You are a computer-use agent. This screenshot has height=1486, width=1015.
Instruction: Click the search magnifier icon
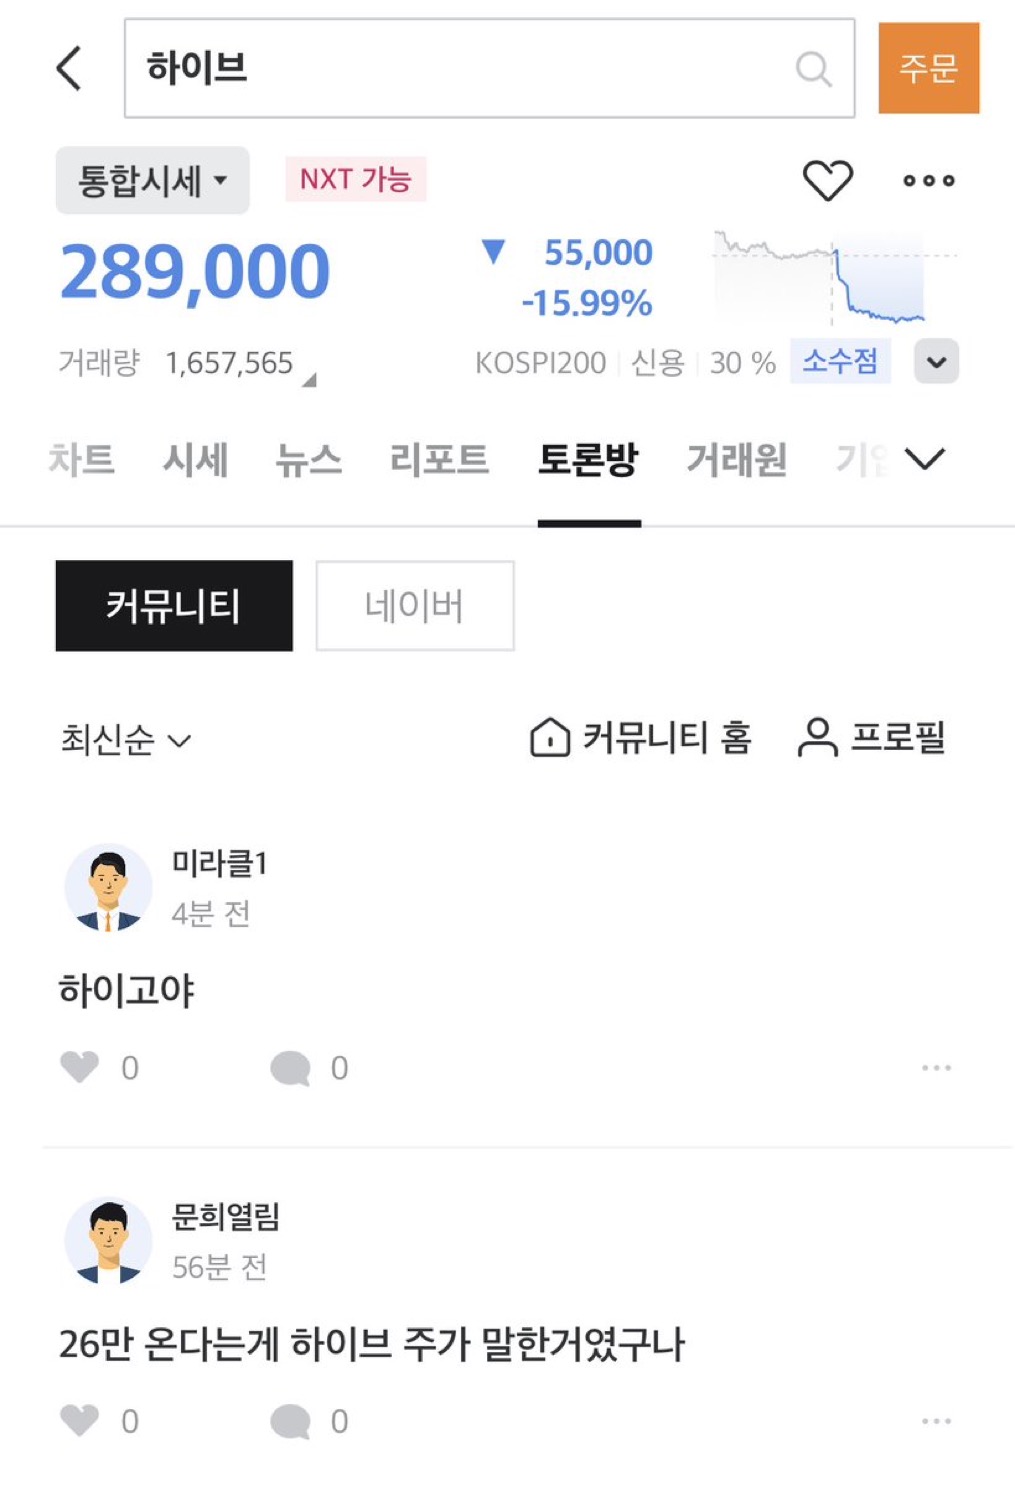click(x=813, y=69)
